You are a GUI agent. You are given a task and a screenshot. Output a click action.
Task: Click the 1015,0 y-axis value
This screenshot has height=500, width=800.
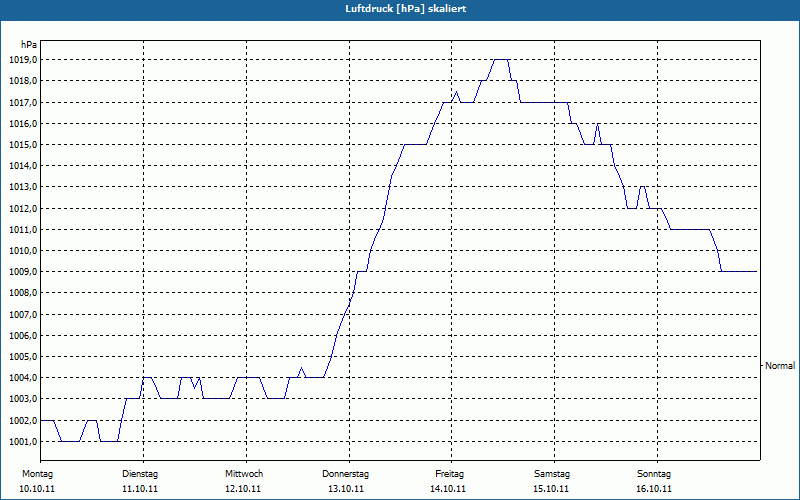[x=23, y=145]
